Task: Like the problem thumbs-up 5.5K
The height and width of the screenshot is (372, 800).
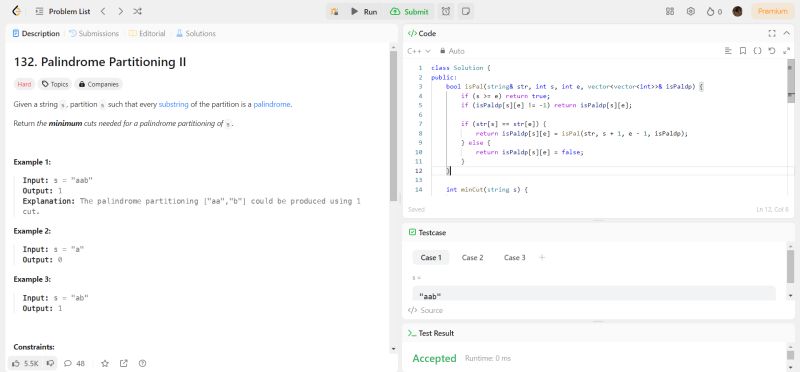Action: point(25,363)
